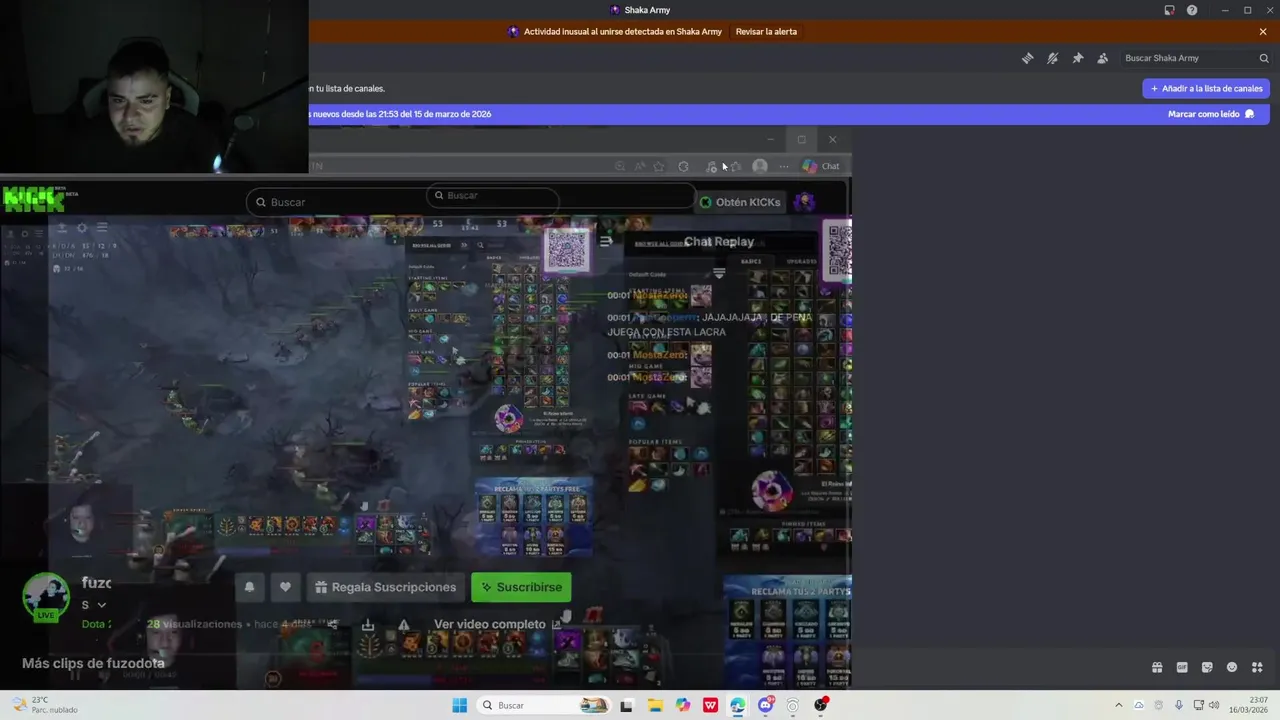Click Chat Replay header
This screenshot has width=1280, height=720.
click(x=719, y=242)
